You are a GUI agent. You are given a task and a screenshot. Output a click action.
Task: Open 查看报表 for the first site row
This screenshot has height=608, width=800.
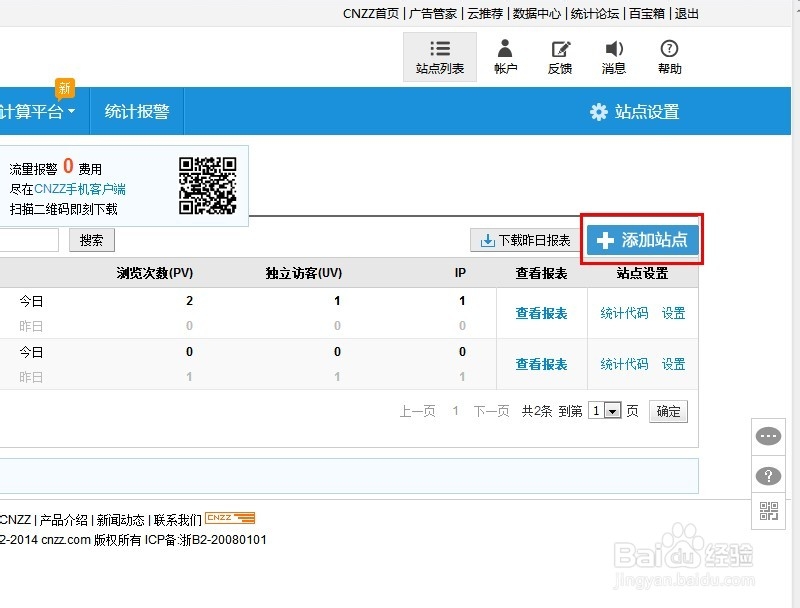(x=541, y=313)
